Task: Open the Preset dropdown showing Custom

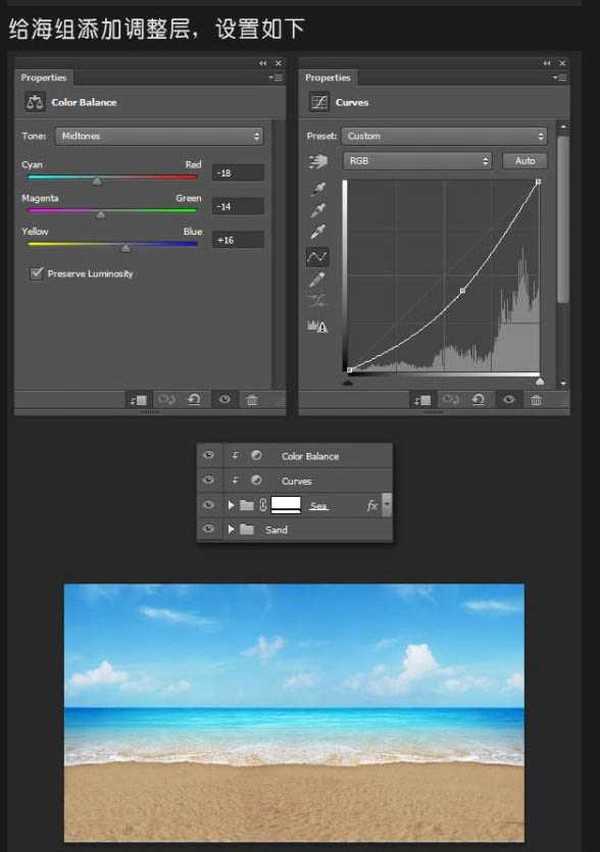Action: (x=445, y=136)
